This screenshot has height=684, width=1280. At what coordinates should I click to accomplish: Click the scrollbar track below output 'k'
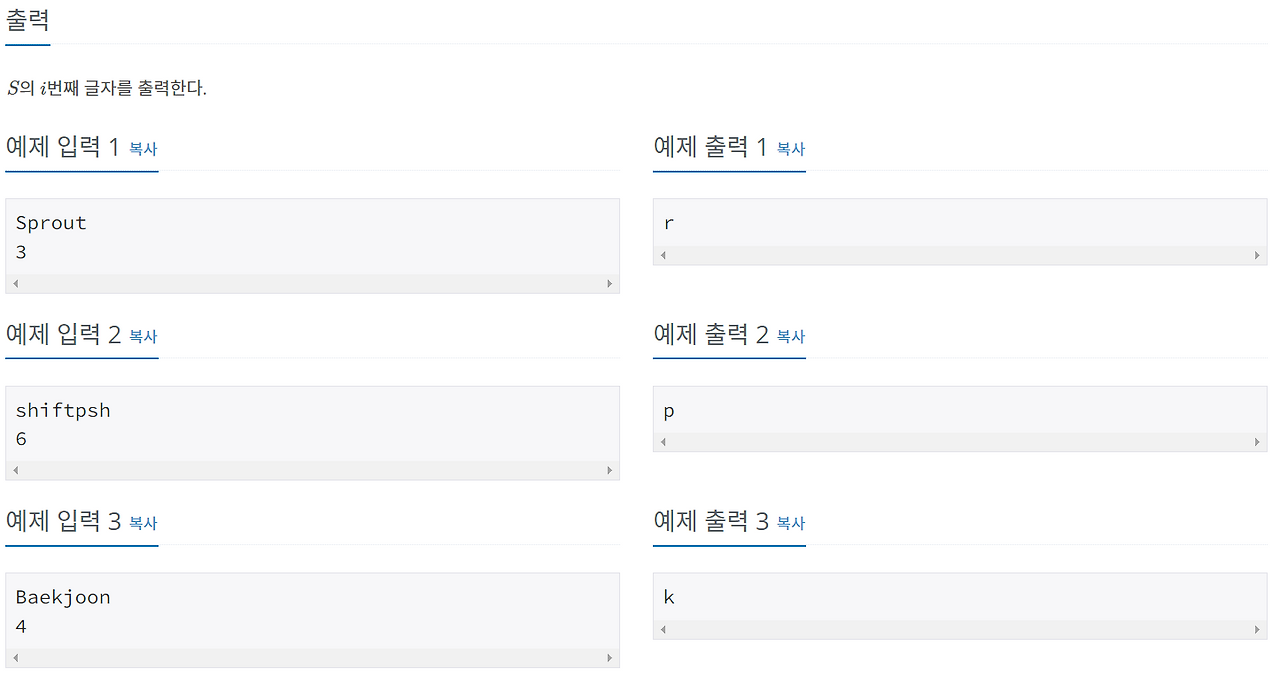coord(960,630)
